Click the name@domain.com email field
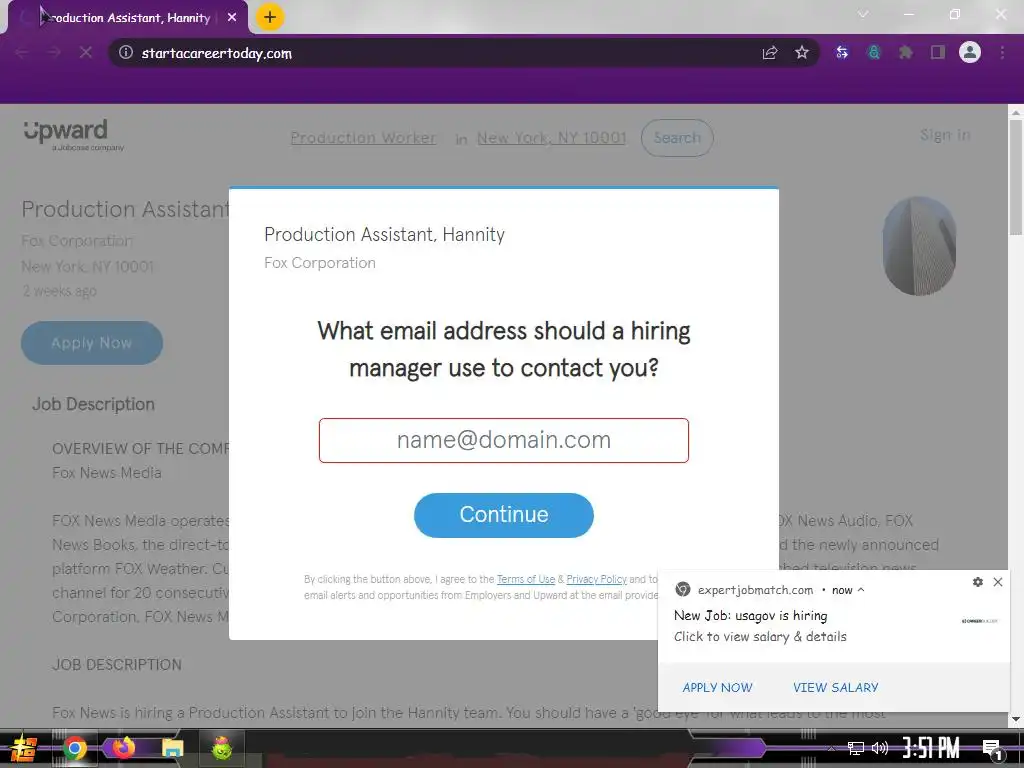 click(504, 440)
